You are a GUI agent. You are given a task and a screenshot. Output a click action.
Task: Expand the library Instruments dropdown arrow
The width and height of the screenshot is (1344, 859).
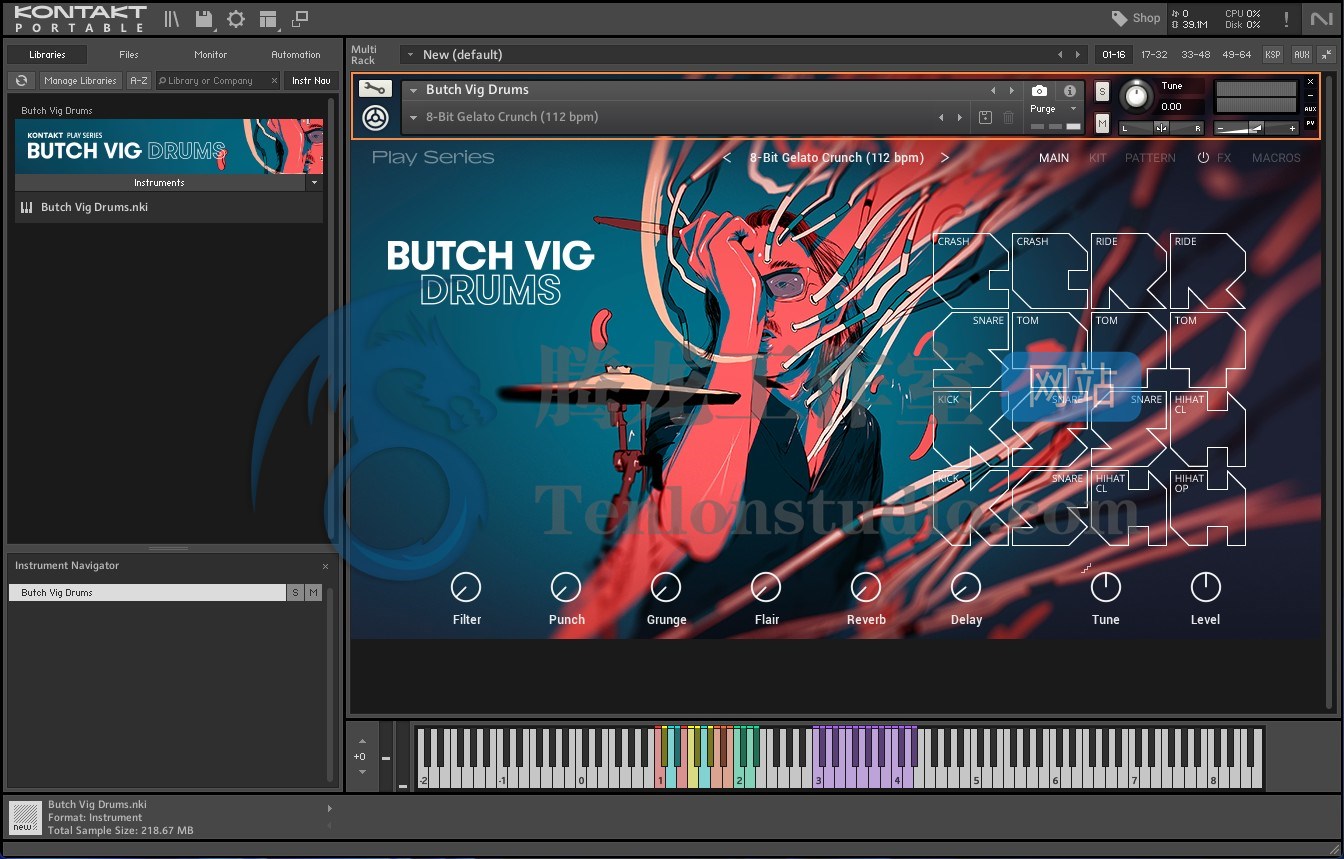314,183
